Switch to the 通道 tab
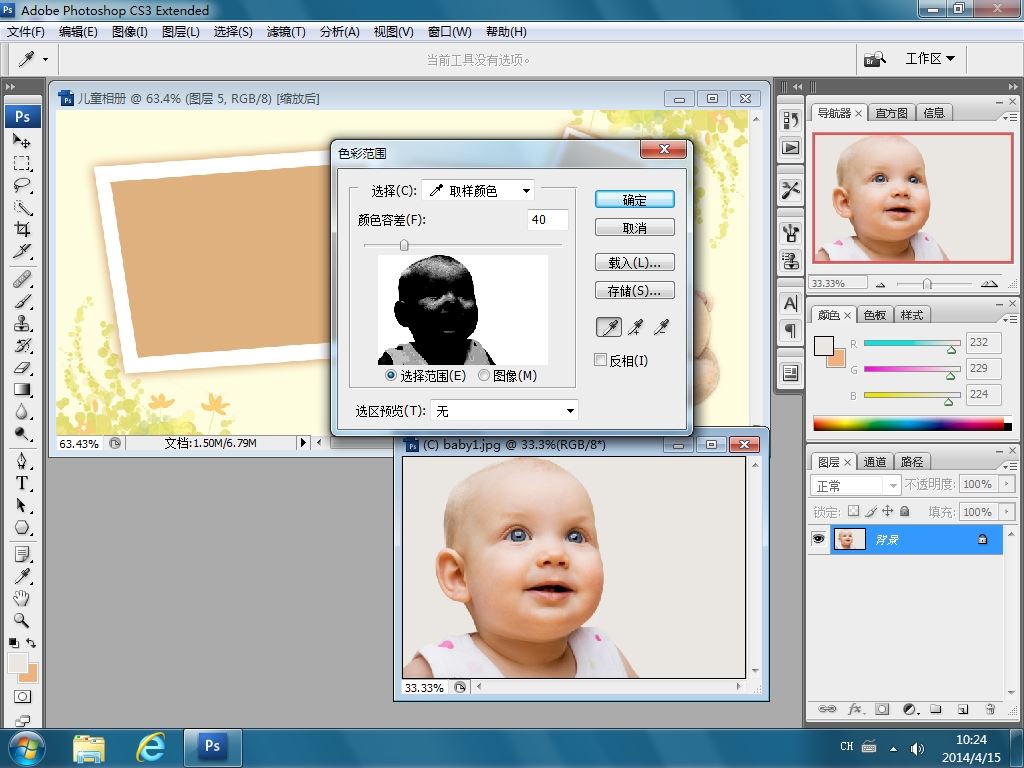Image resolution: width=1024 pixels, height=768 pixels. 874,462
